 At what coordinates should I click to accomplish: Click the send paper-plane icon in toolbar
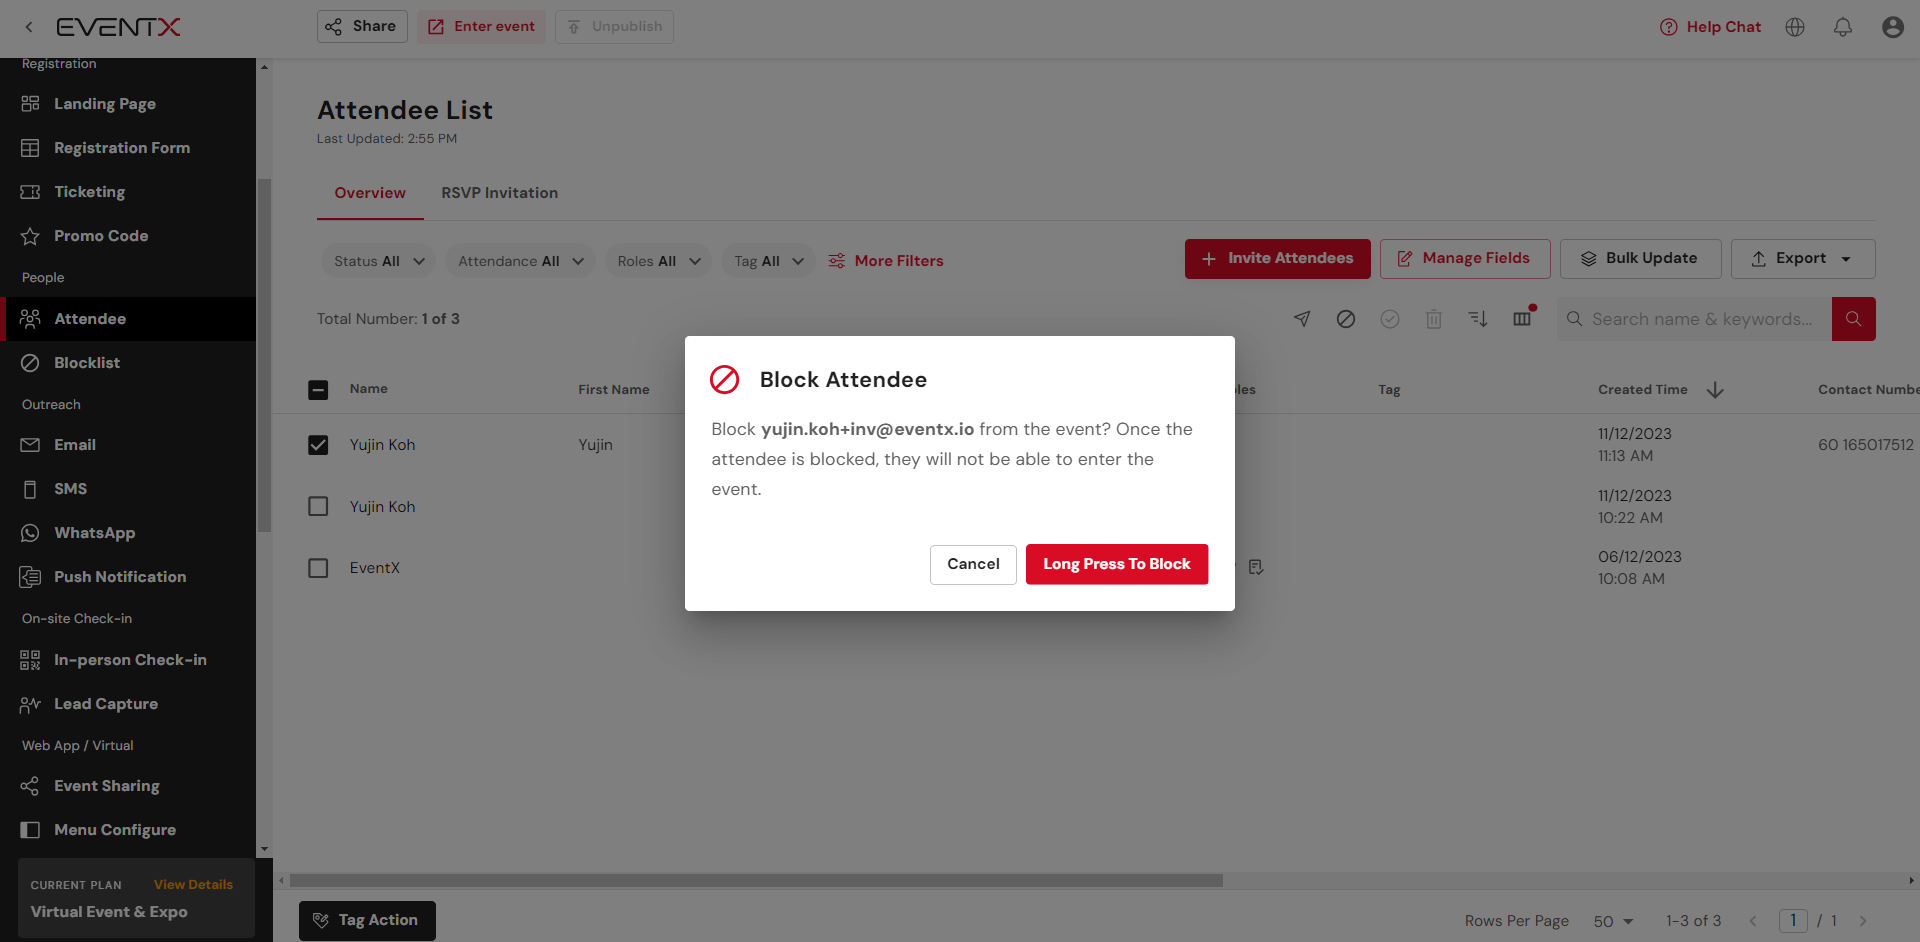(x=1302, y=319)
